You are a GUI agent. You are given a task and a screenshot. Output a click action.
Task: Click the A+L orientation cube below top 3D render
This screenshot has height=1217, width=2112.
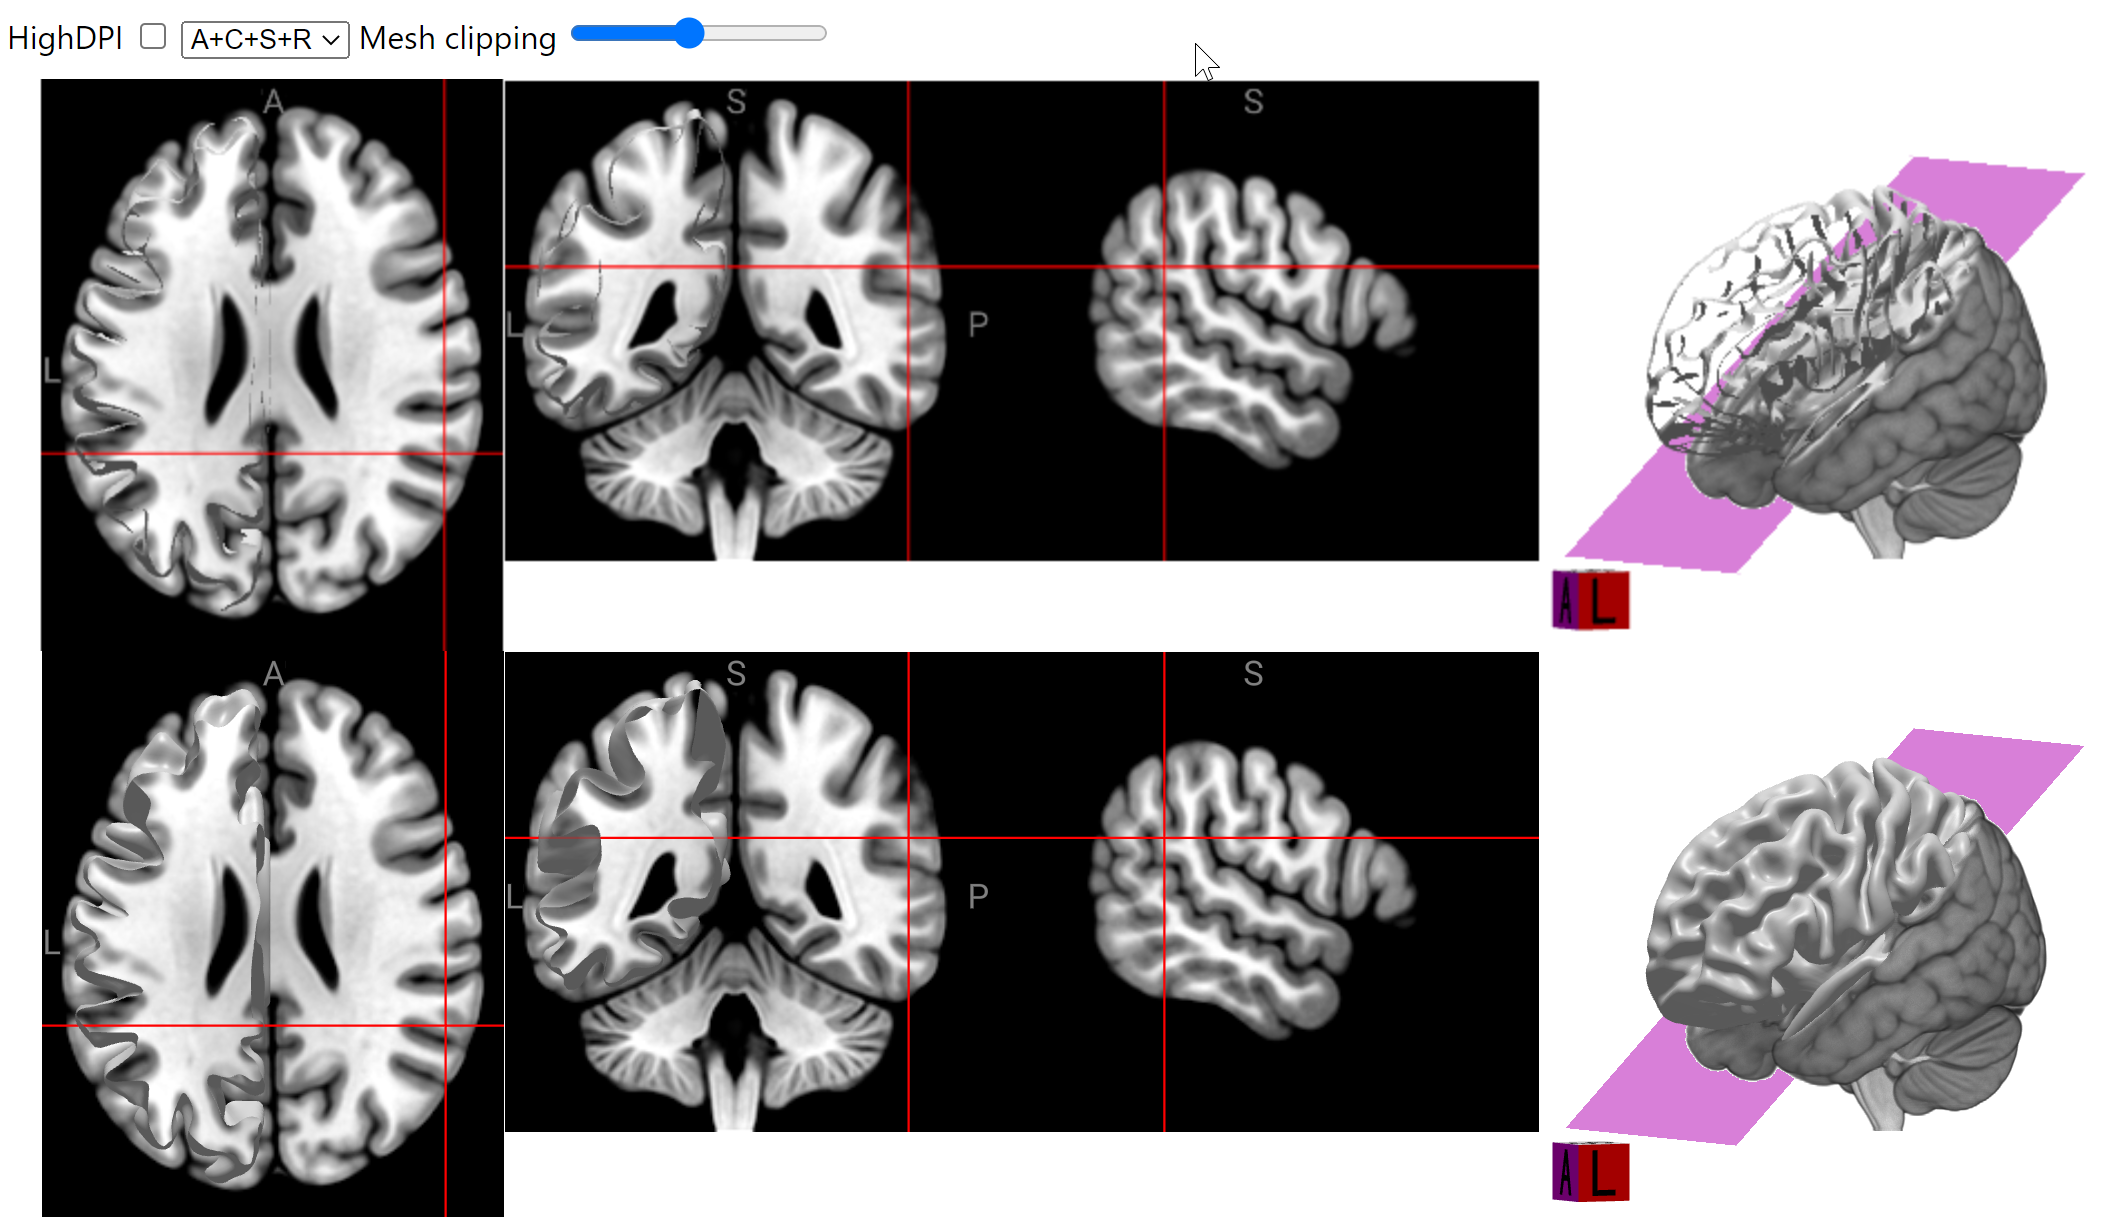(1591, 598)
